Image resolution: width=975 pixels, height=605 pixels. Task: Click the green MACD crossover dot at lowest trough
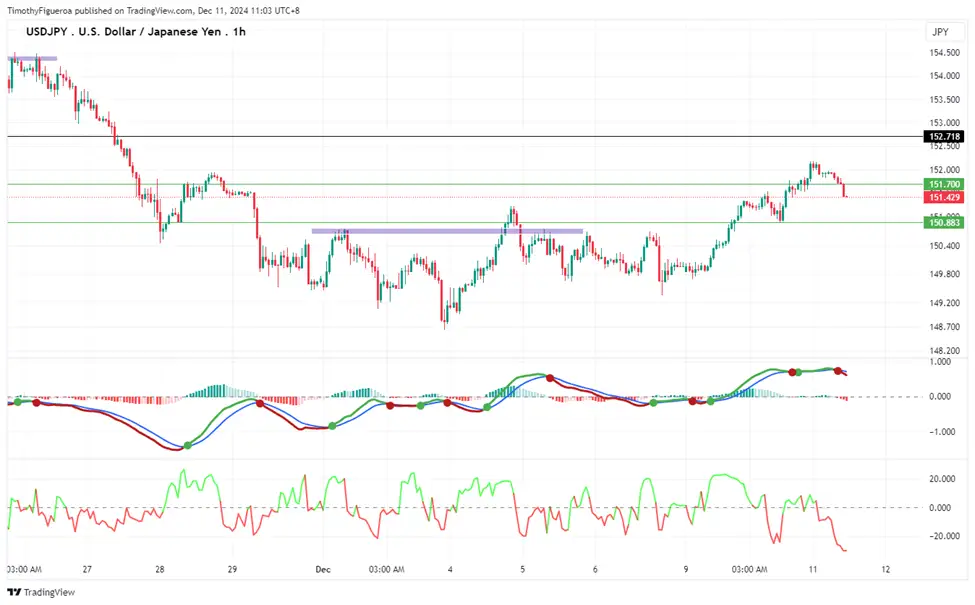(188, 445)
